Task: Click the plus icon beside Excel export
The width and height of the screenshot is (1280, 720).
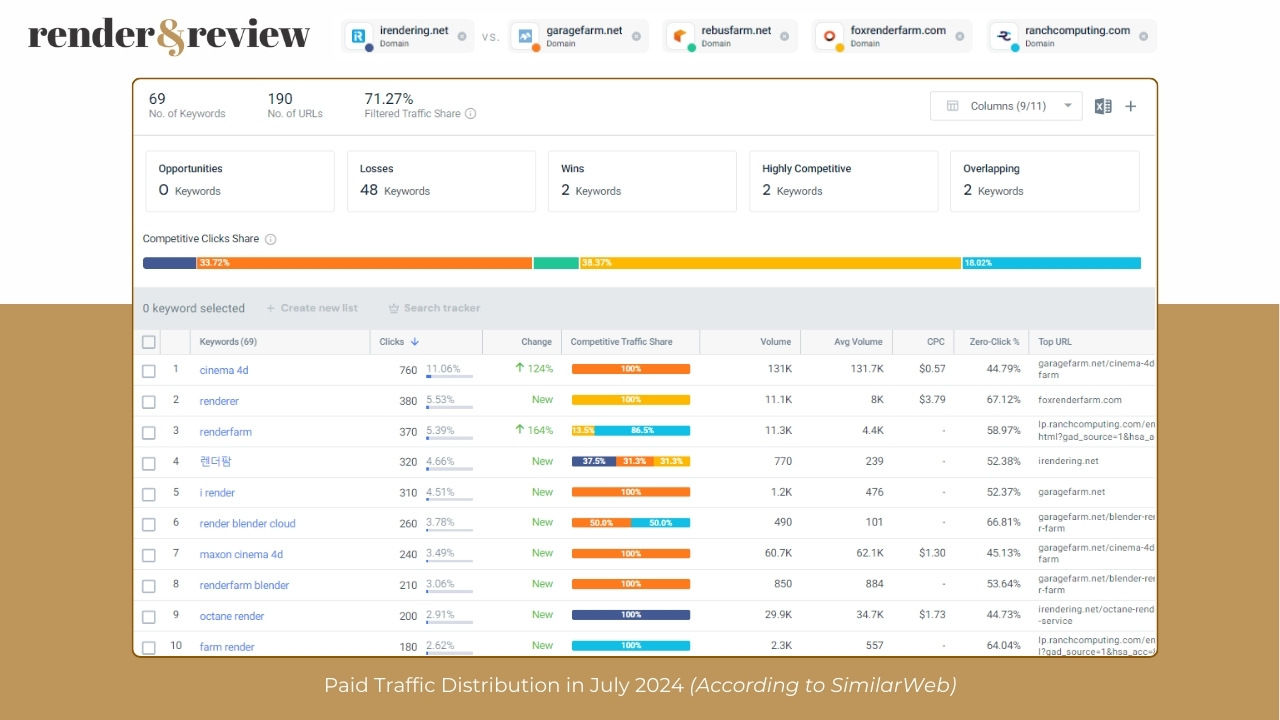Action: click(x=1131, y=106)
